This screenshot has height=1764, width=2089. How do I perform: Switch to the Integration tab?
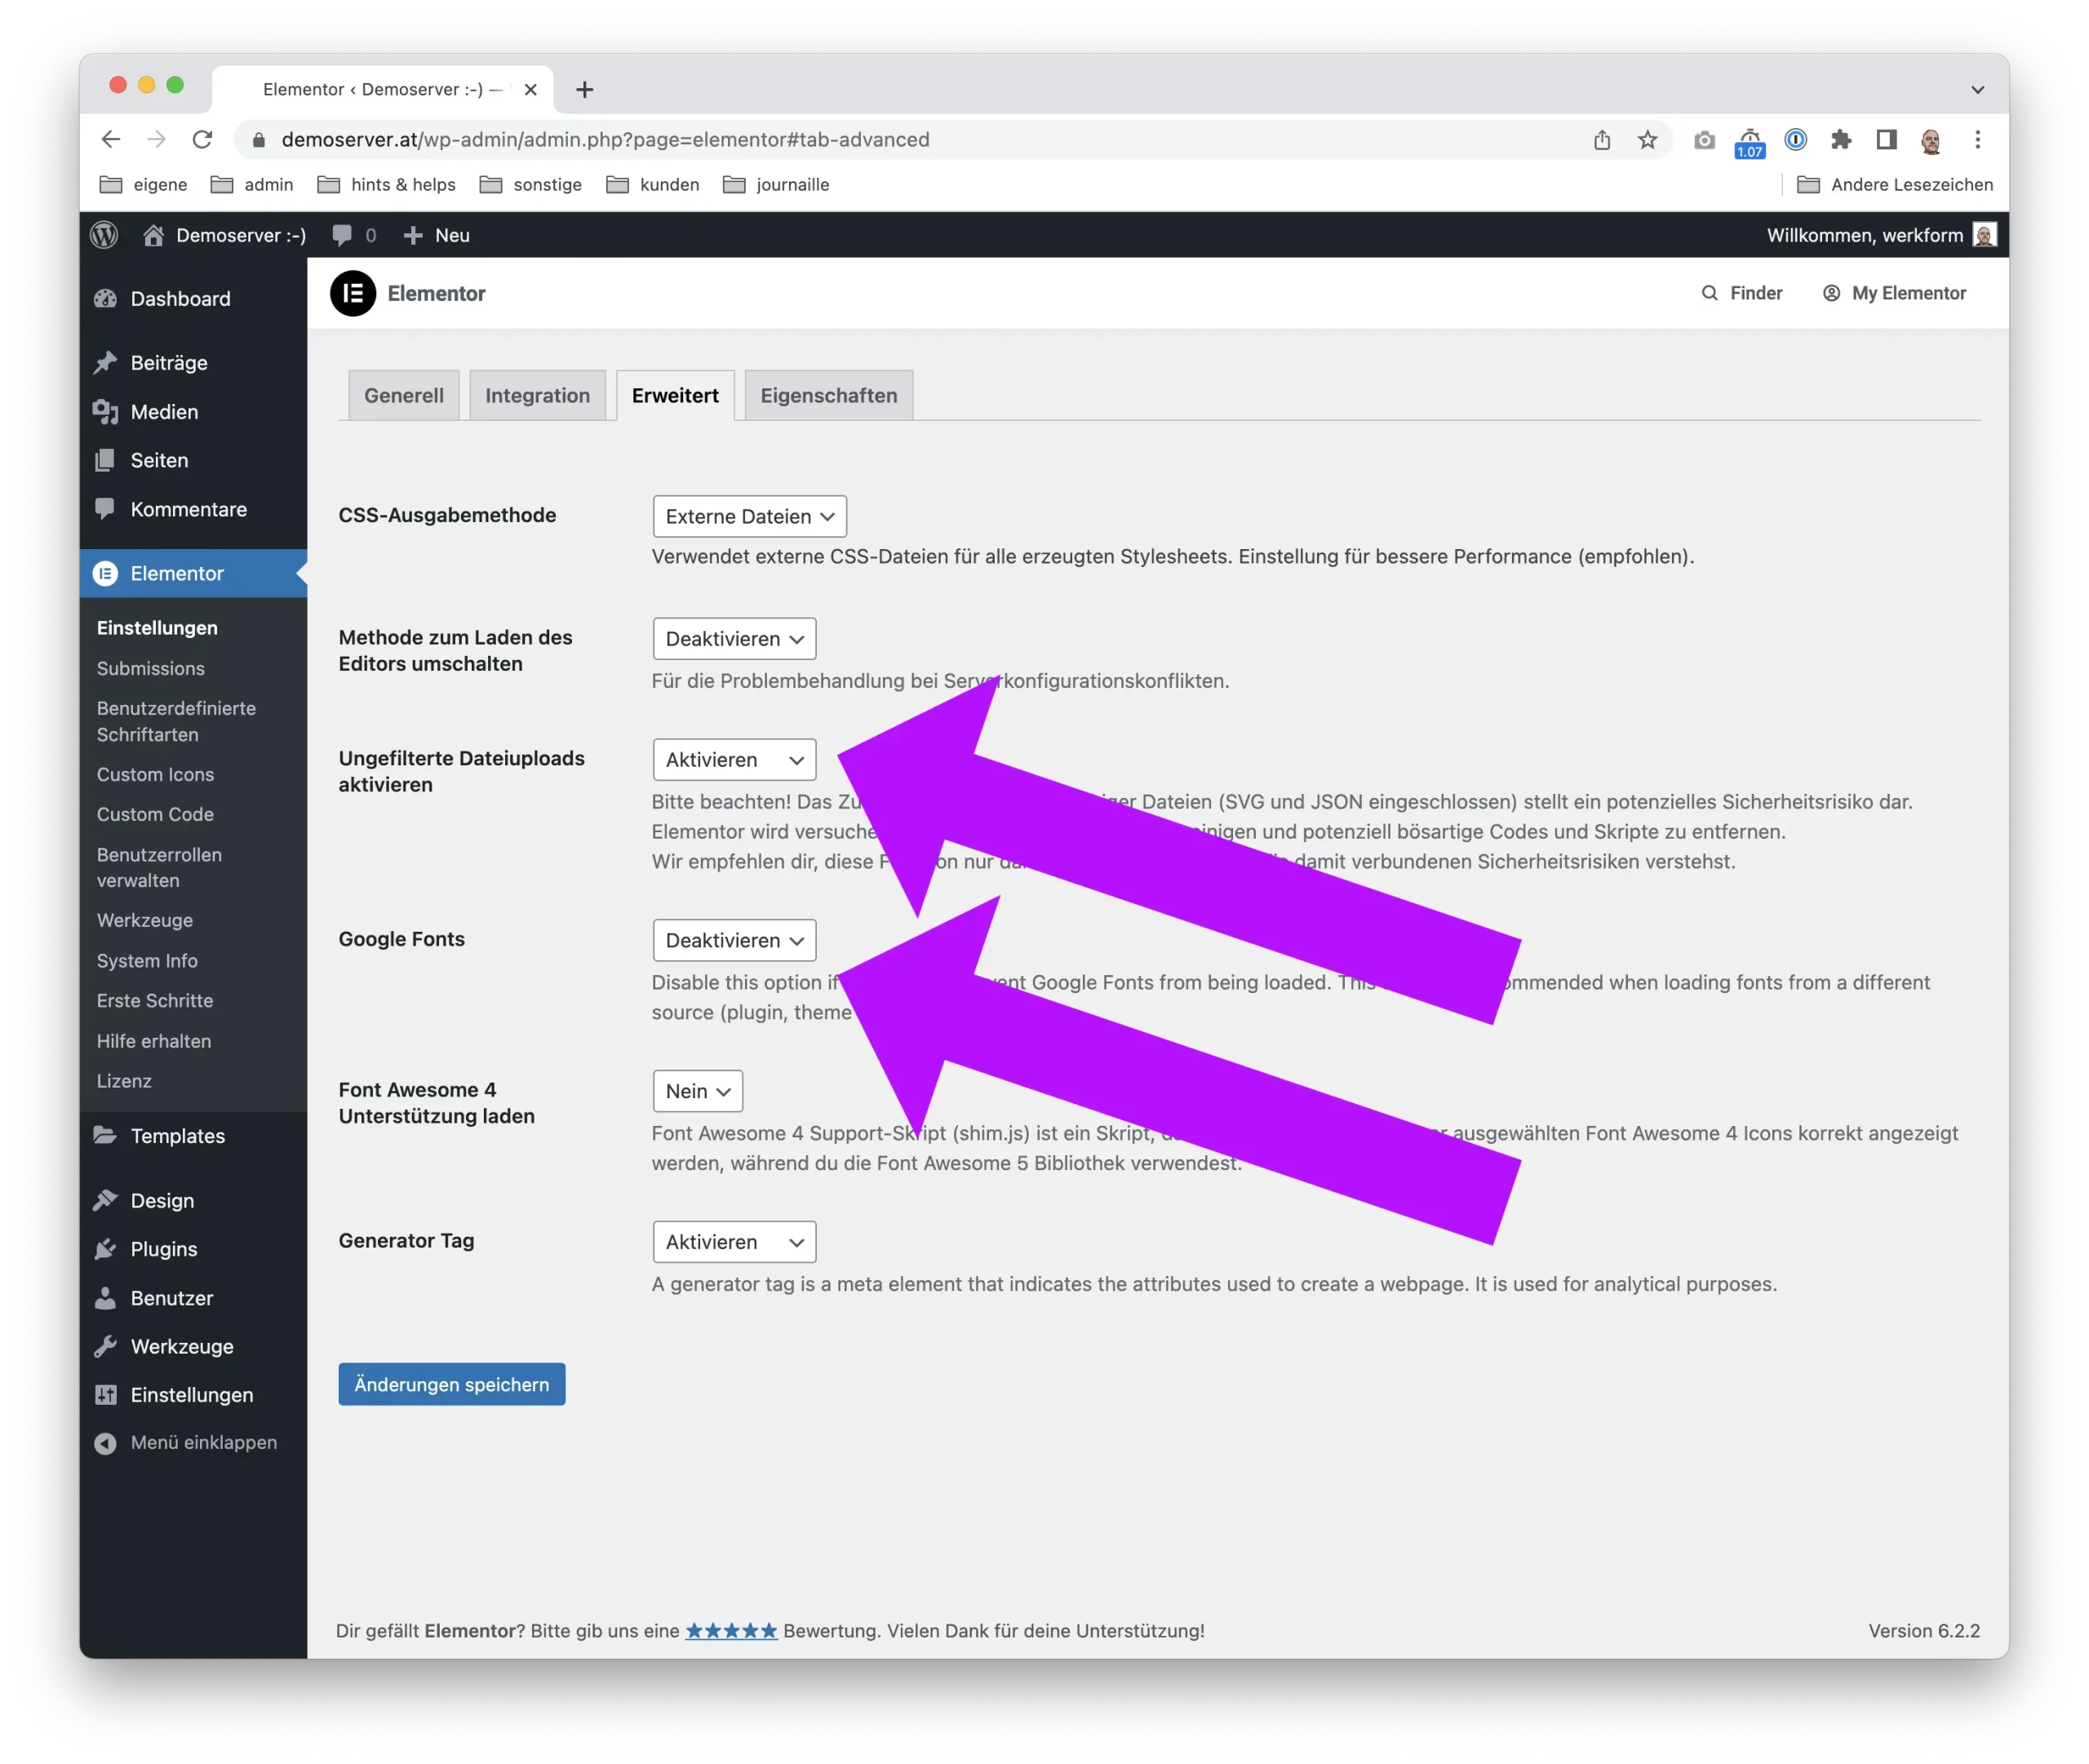(x=538, y=396)
